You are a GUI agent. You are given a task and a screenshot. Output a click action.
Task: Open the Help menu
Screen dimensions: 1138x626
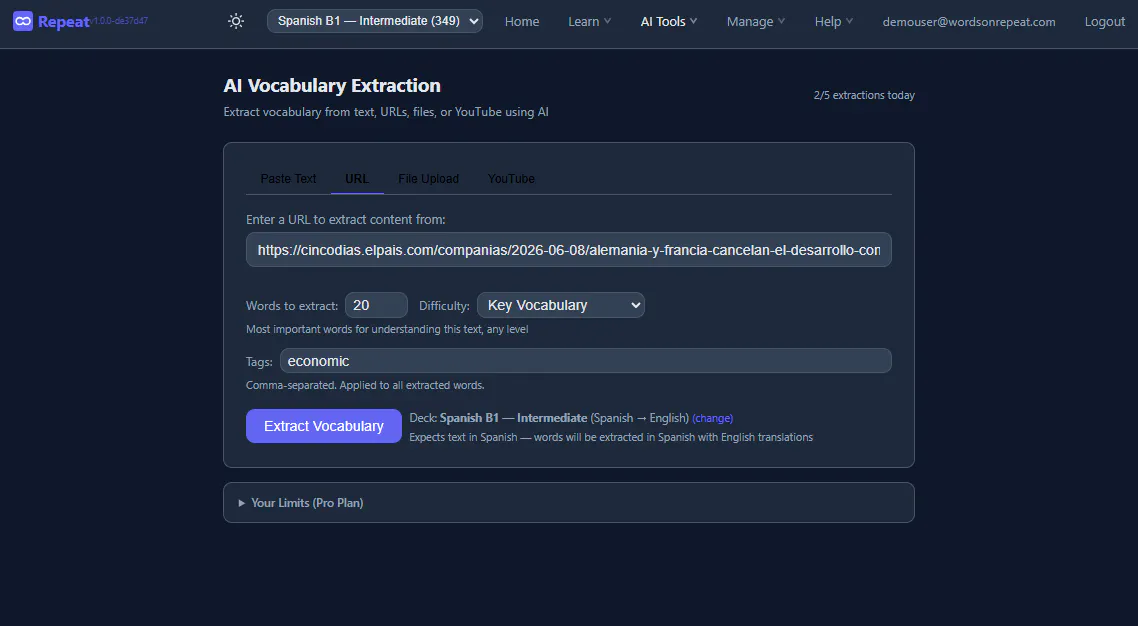click(833, 22)
